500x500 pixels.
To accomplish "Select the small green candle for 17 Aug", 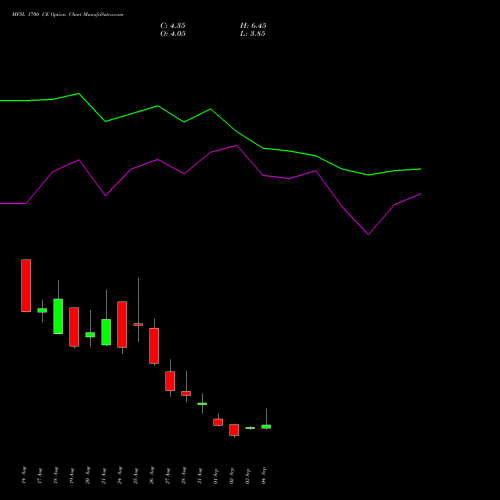I will (42, 310).
